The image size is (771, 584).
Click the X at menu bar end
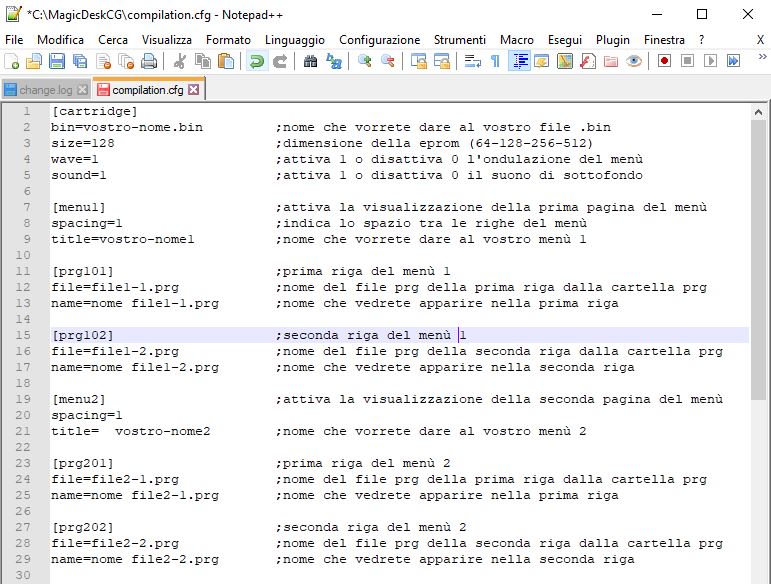(760, 40)
